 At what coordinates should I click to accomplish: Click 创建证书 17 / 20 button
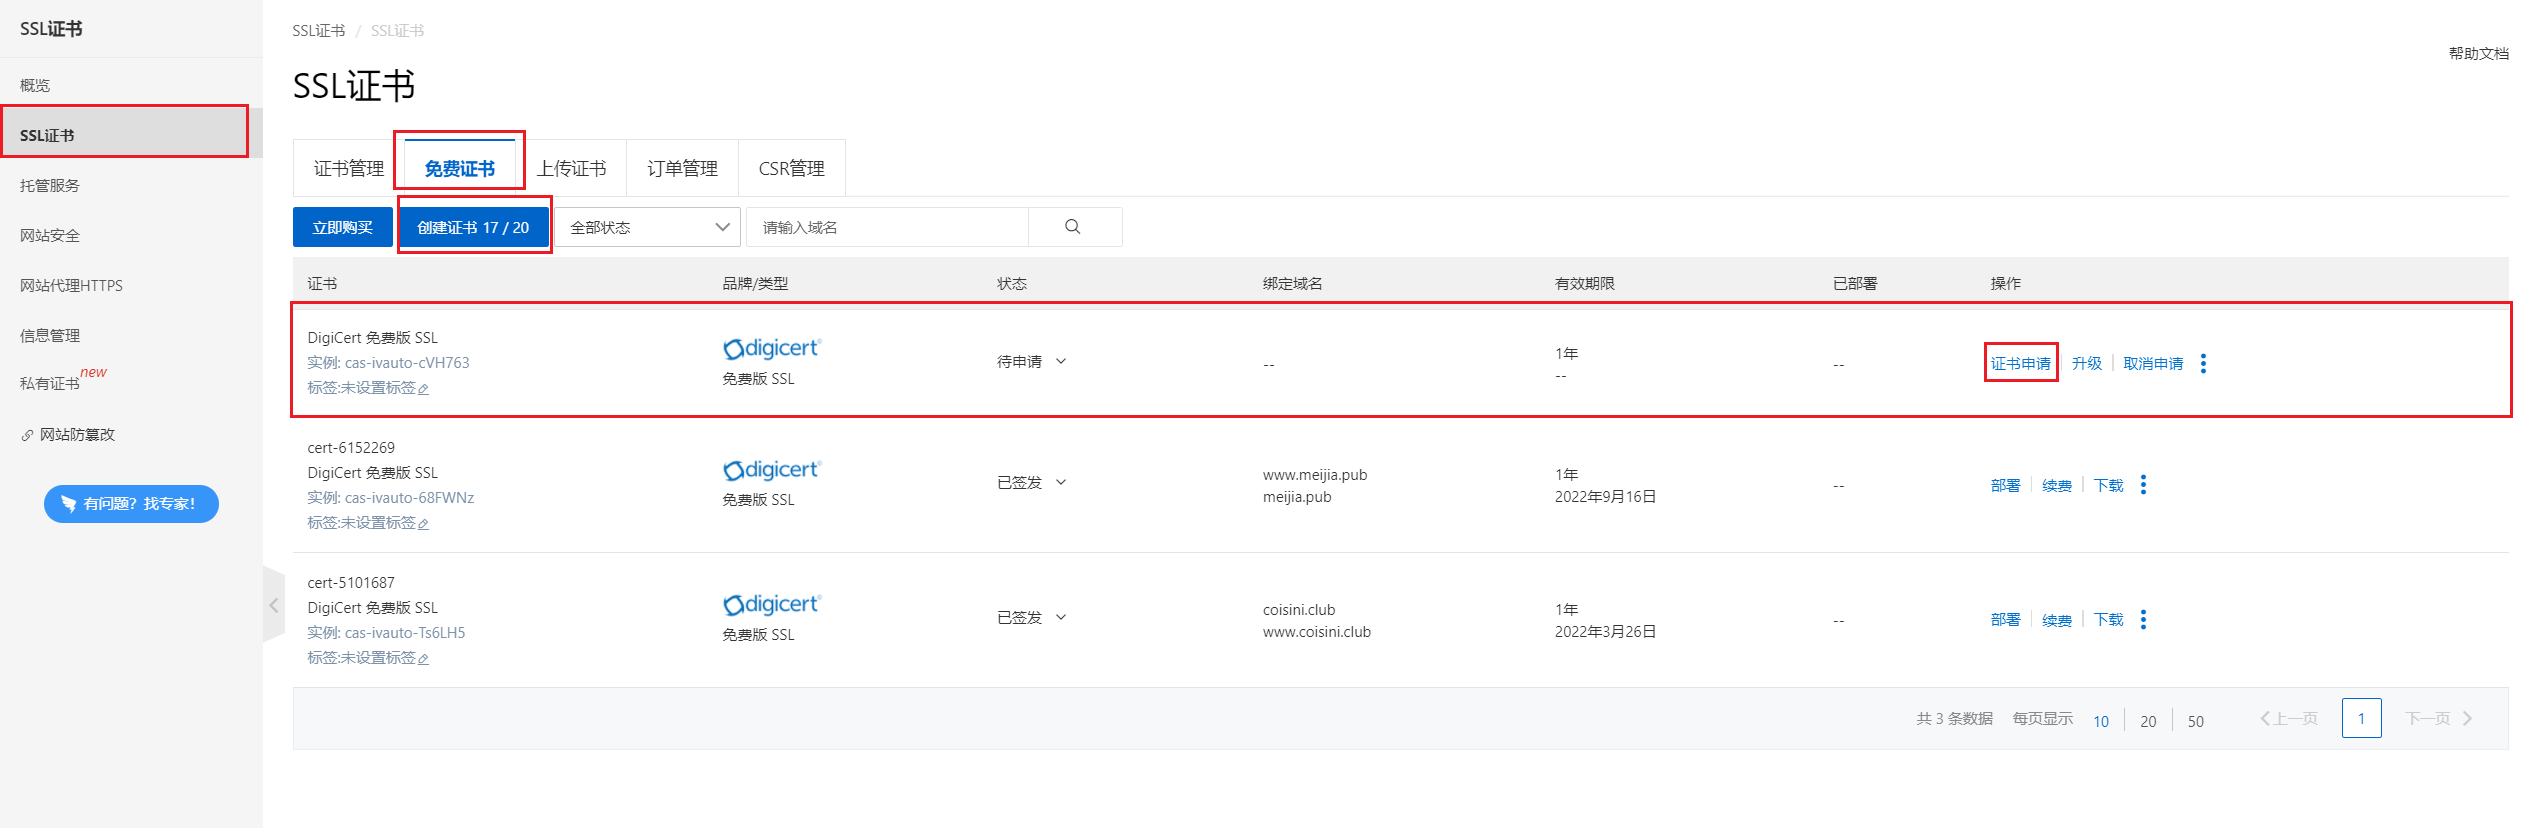click(474, 227)
